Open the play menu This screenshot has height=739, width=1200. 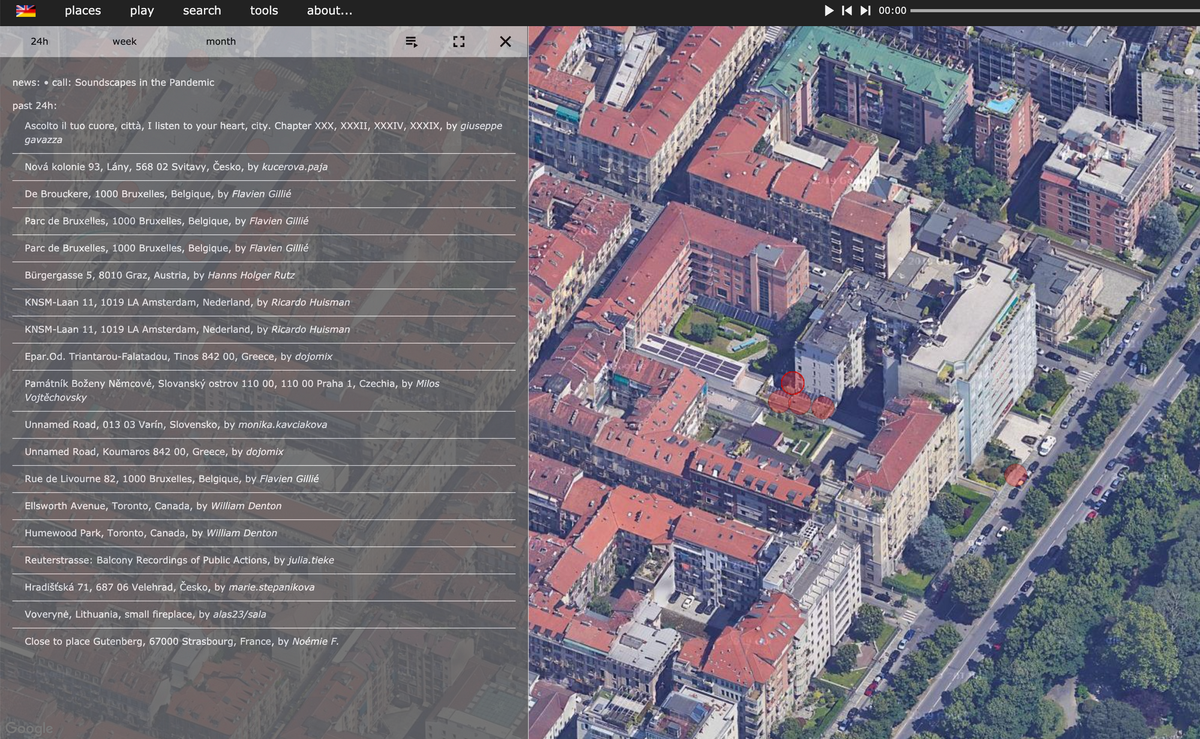(142, 11)
